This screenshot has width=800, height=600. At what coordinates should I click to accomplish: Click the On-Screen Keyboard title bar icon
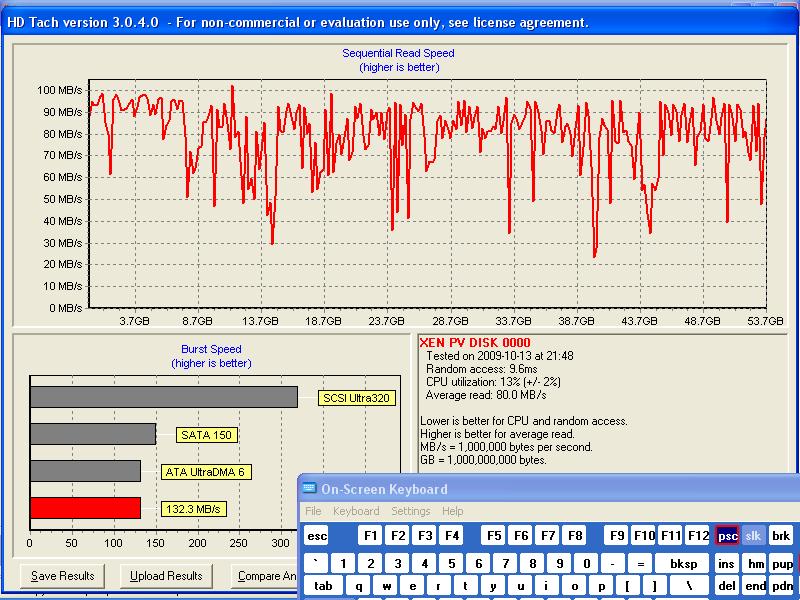(x=309, y=489)
